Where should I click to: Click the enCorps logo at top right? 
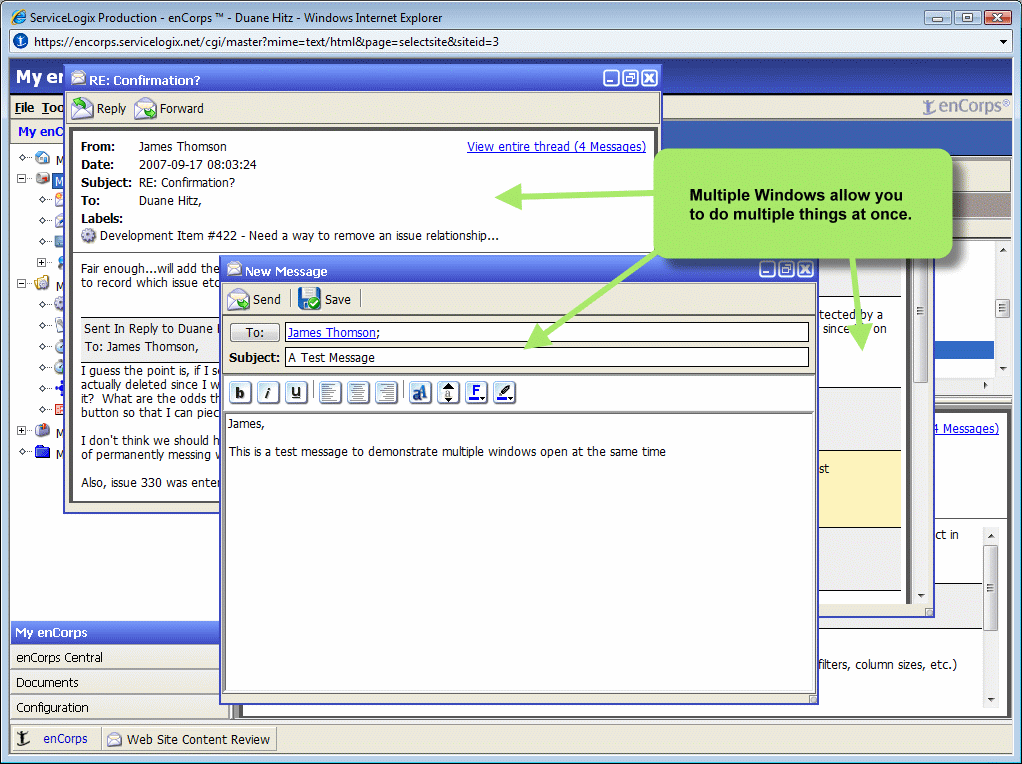tap(965, 106)
